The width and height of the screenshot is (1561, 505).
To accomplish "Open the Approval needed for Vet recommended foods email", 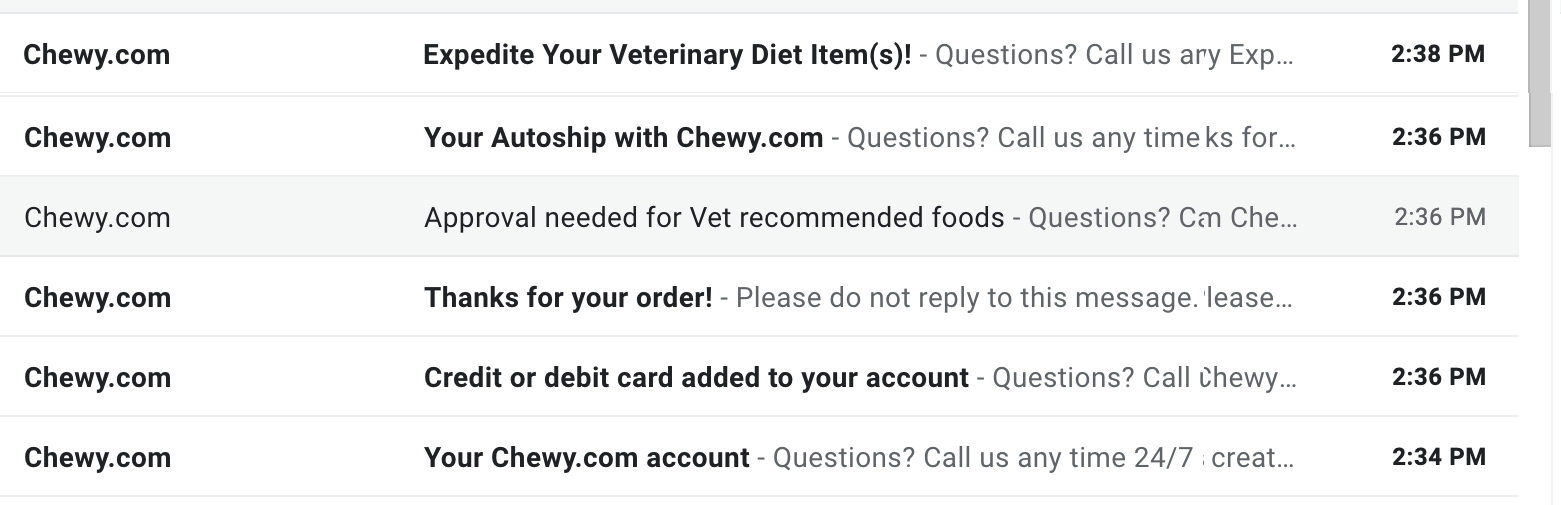I will (714, 217).
